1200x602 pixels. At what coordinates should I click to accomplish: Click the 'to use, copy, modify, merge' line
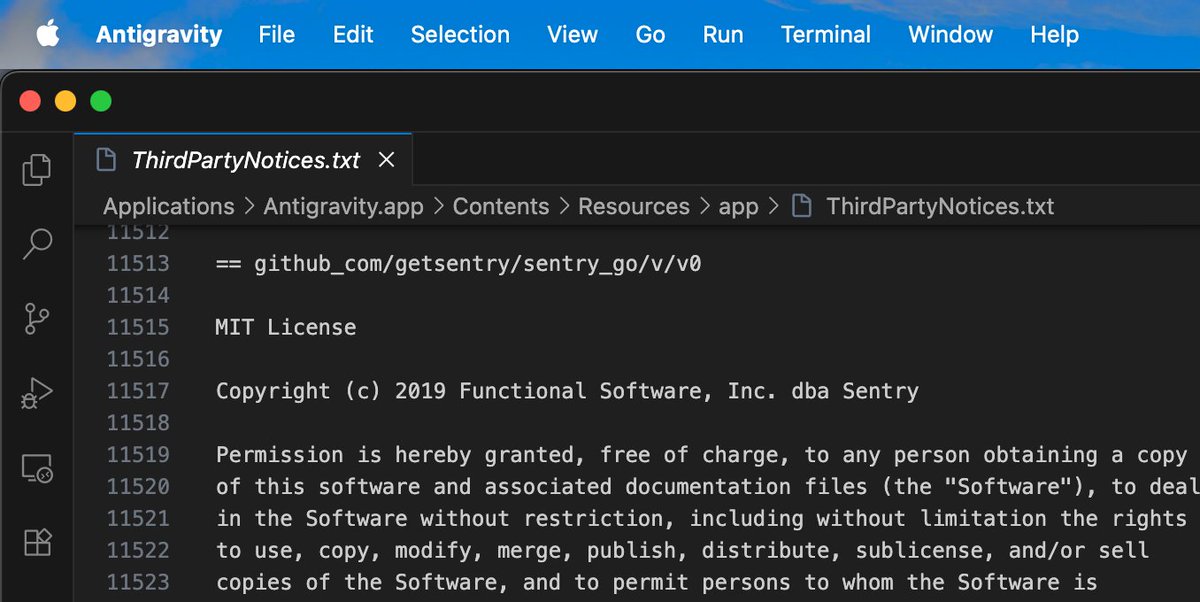pos(682,550)
